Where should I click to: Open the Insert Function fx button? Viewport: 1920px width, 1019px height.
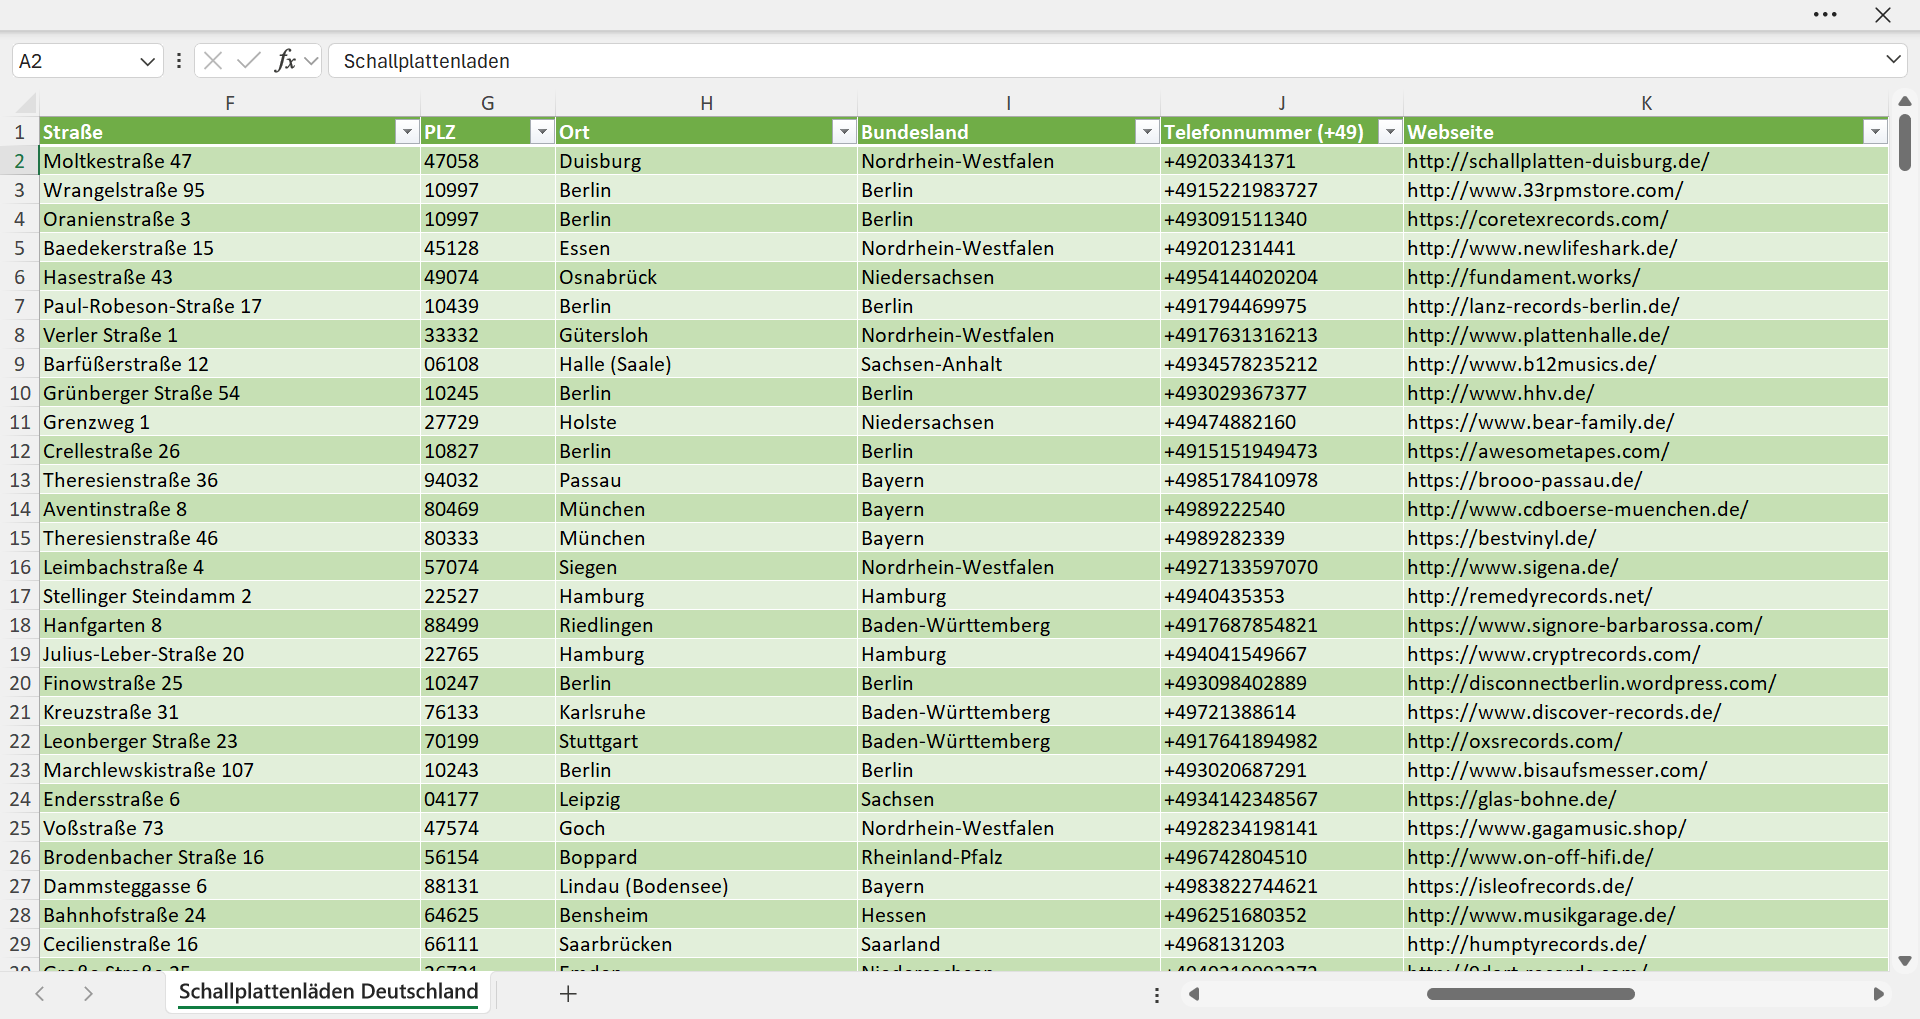click(x=285, y=61)
